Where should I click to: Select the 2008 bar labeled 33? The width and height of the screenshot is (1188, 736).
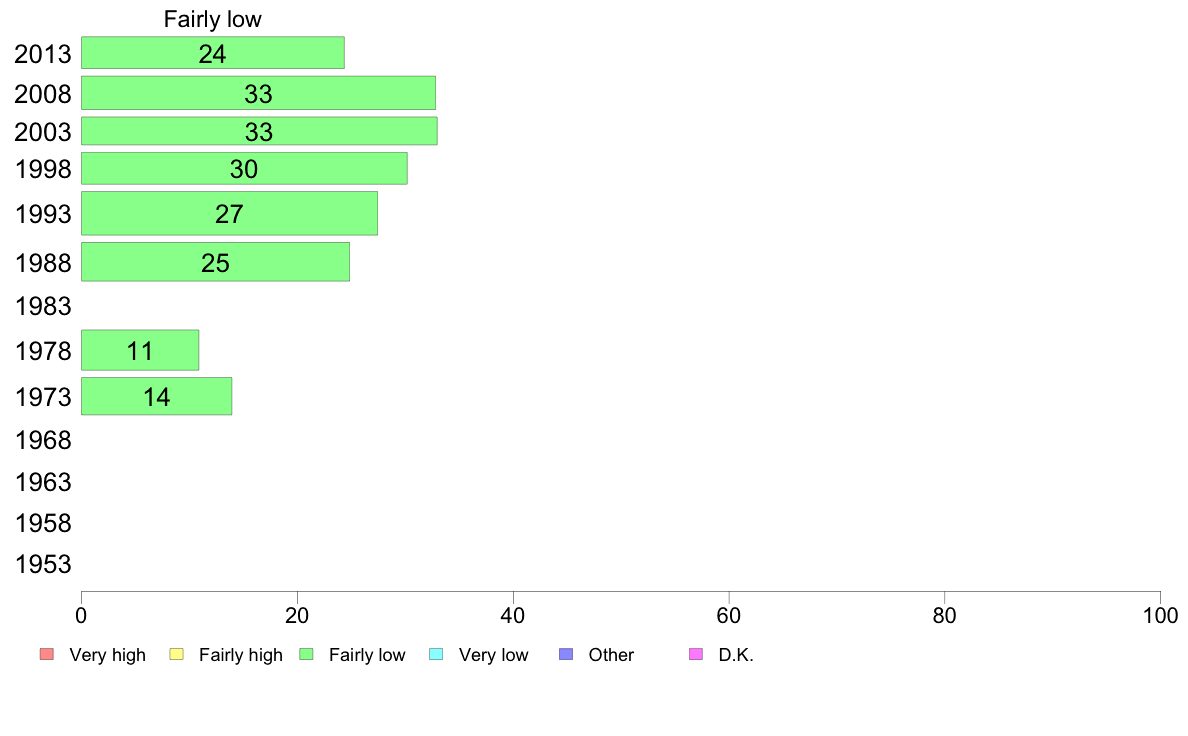[x=258, y=93]
